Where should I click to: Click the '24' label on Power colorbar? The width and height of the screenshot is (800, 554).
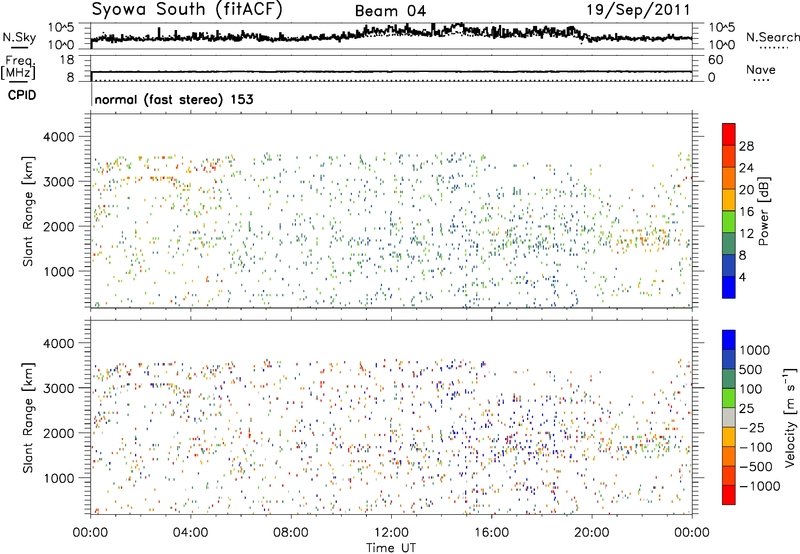tap(746, 168)
